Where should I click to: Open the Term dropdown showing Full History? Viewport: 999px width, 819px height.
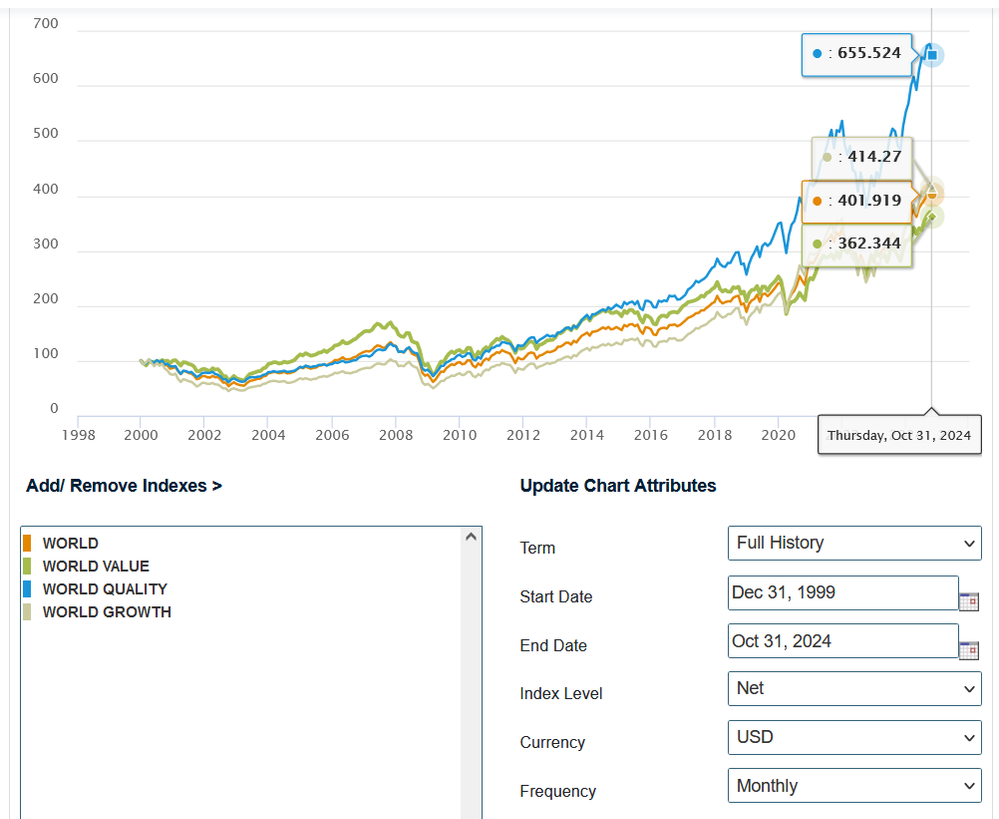tap(854, 543)
